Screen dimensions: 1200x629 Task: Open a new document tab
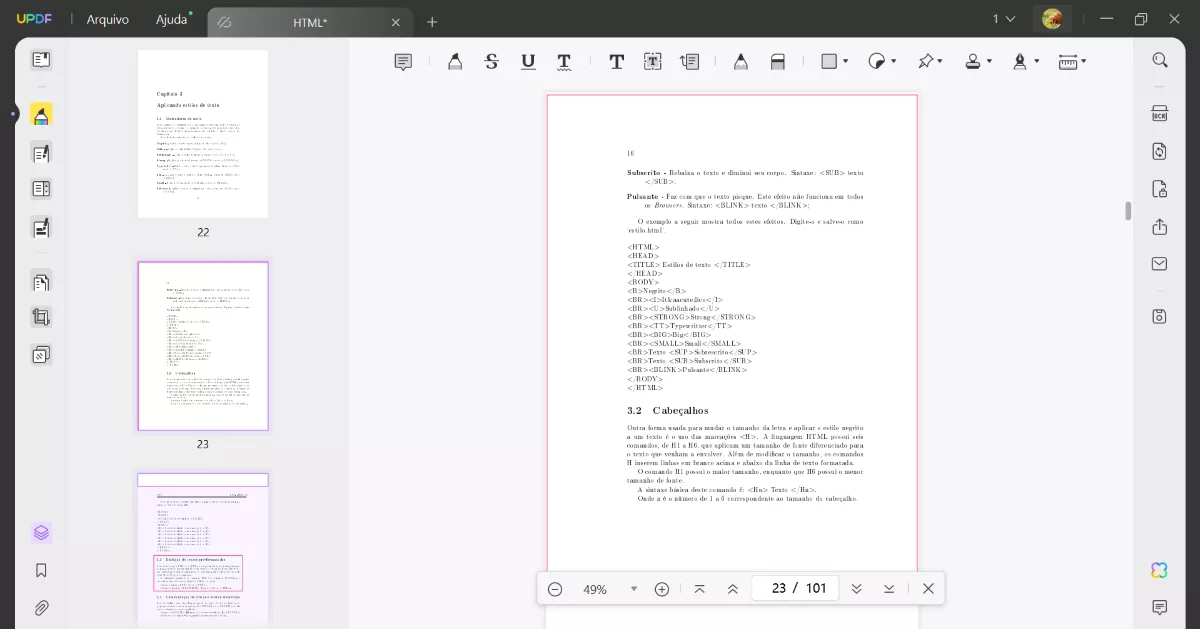[x=432, y=21]
